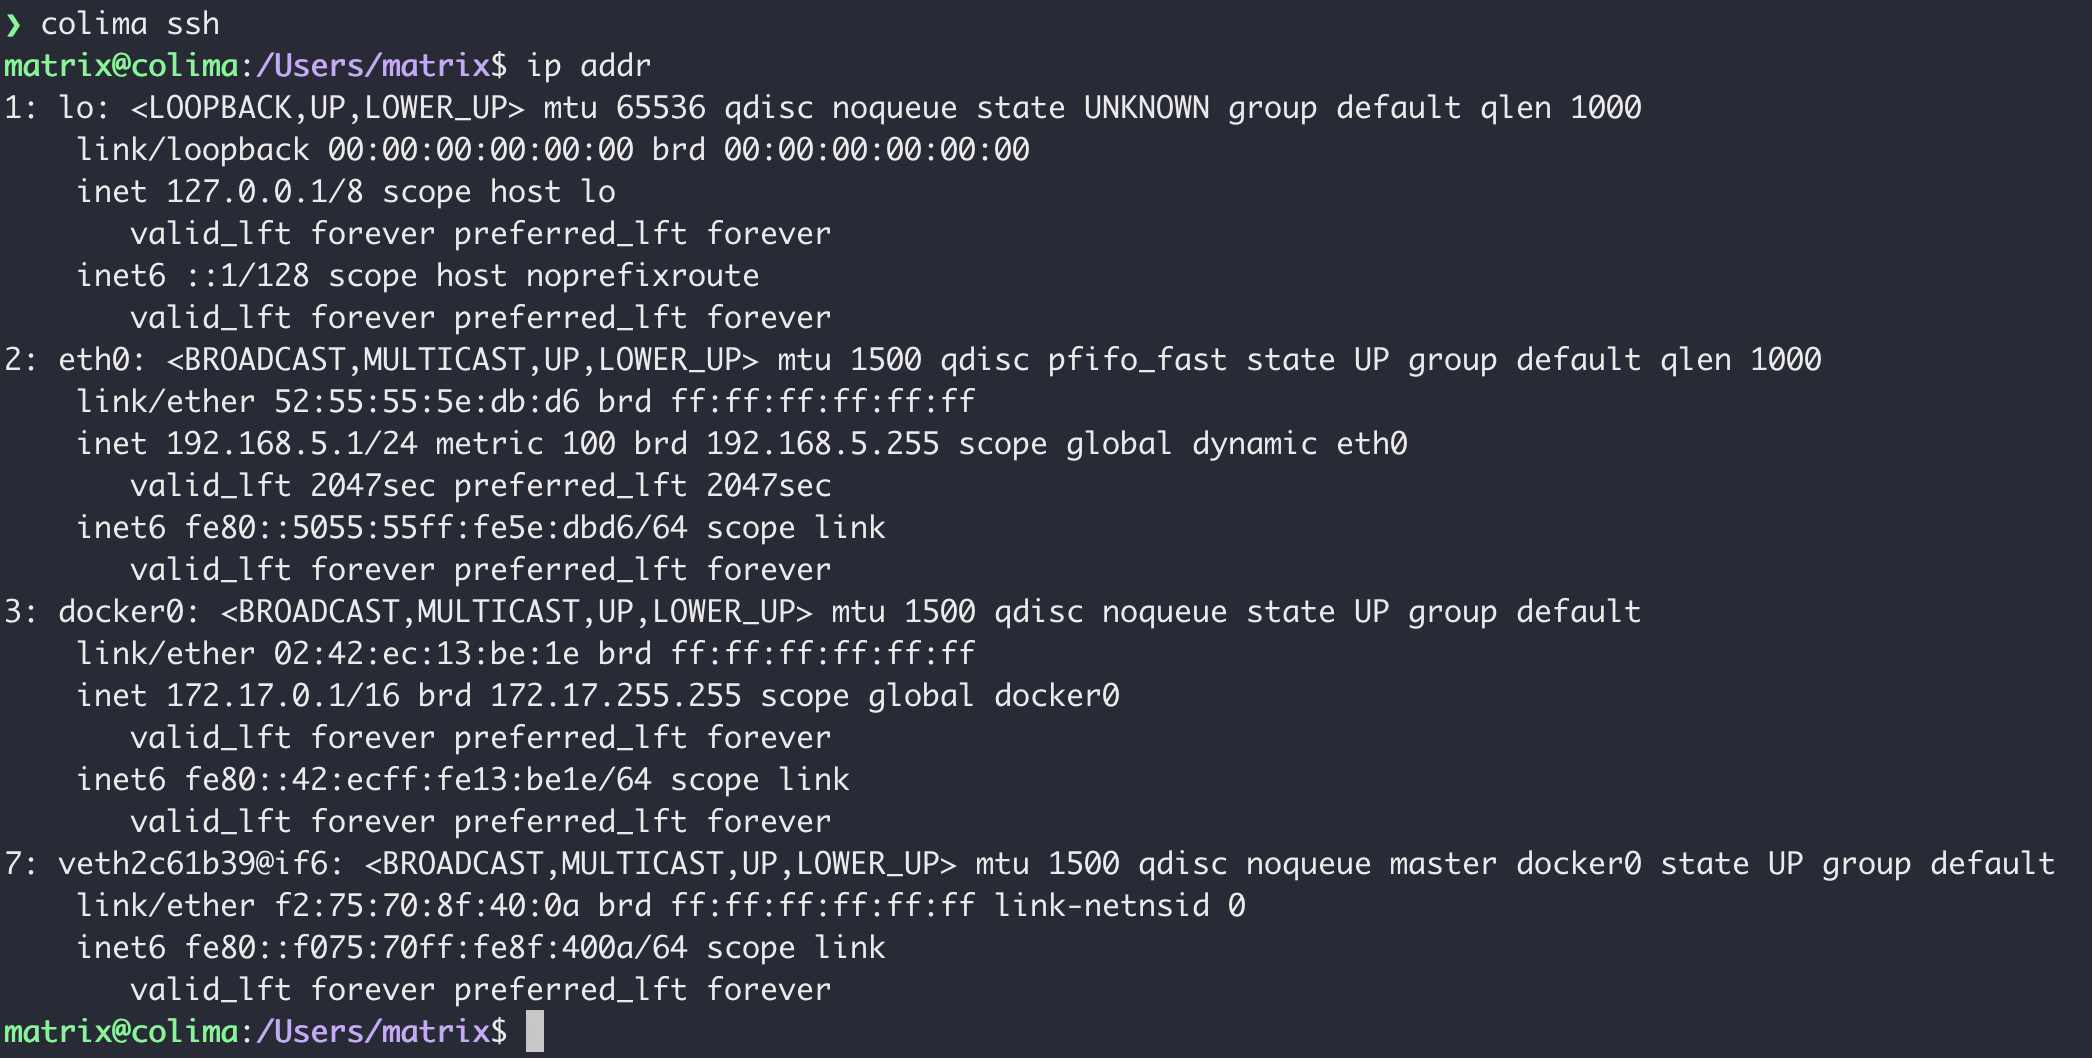Click the terminal cursor at the last prompt

coord(535,1031)
